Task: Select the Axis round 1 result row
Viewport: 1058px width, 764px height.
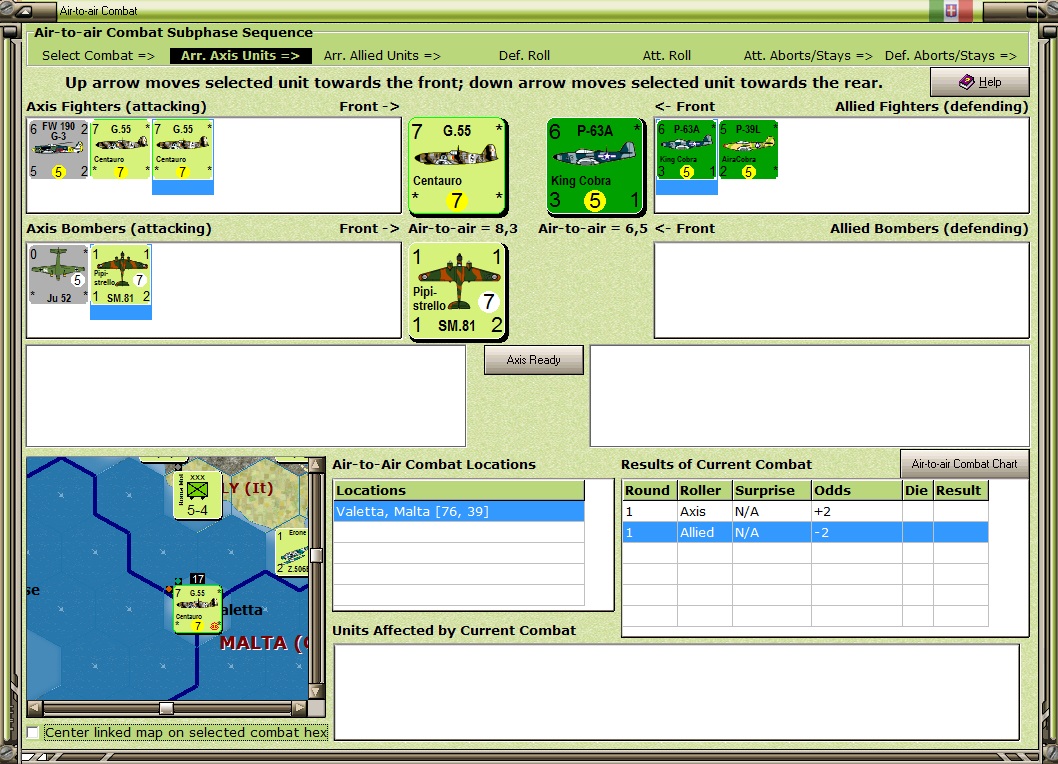Action: 806,512
